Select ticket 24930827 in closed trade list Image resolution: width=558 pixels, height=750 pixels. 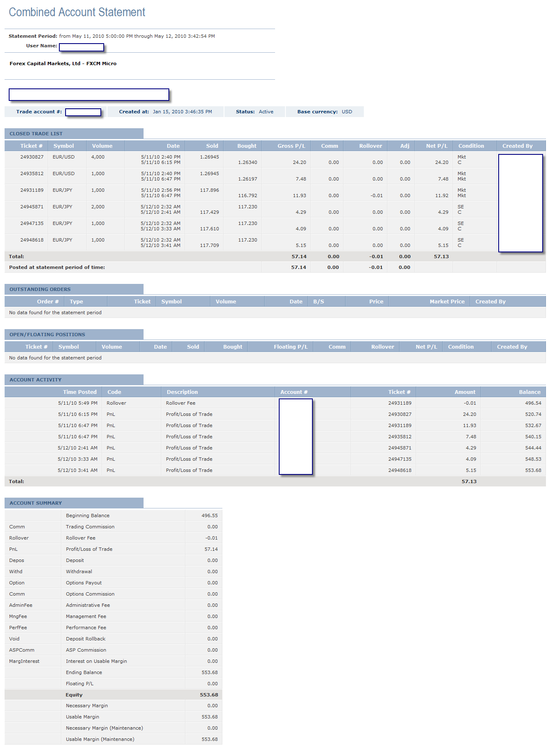coord(32,157)
